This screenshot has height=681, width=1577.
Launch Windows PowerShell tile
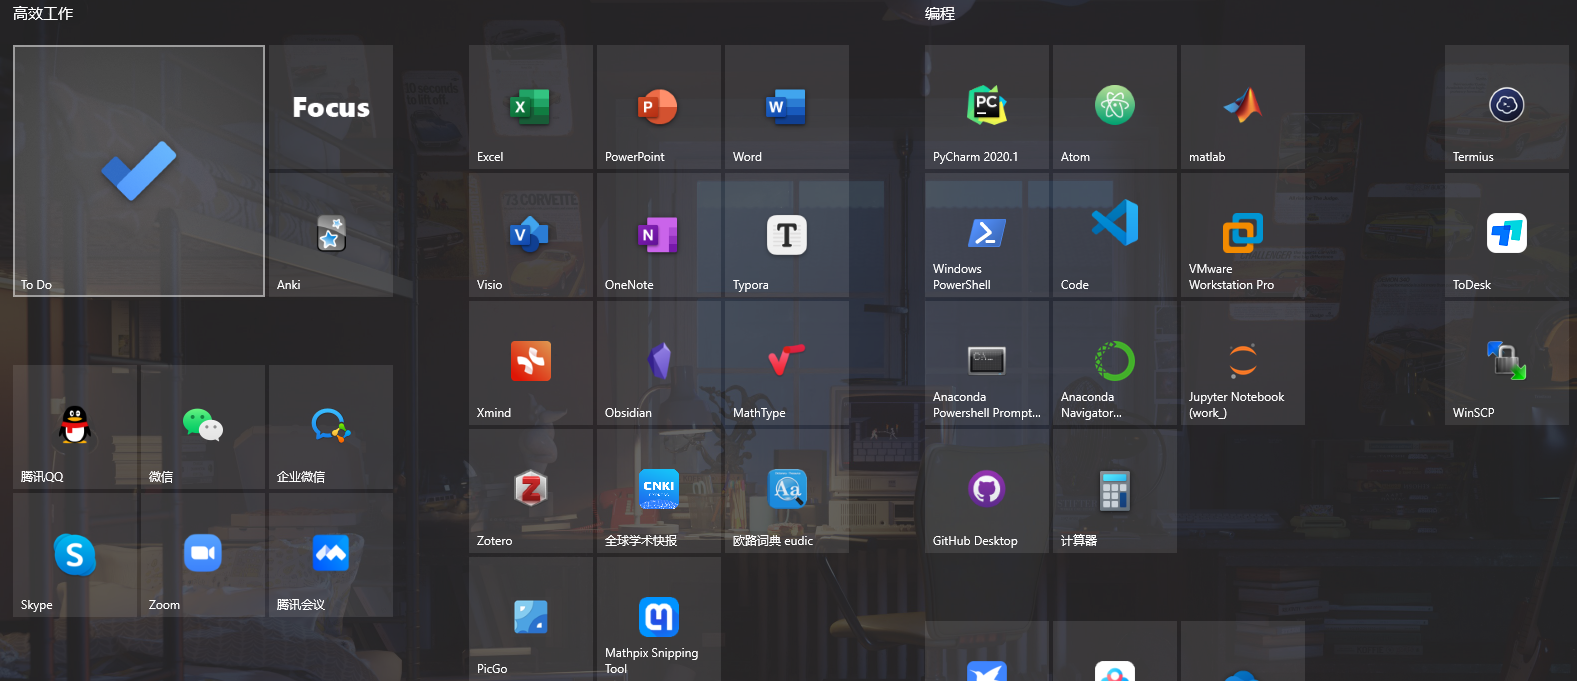(987, 235)
